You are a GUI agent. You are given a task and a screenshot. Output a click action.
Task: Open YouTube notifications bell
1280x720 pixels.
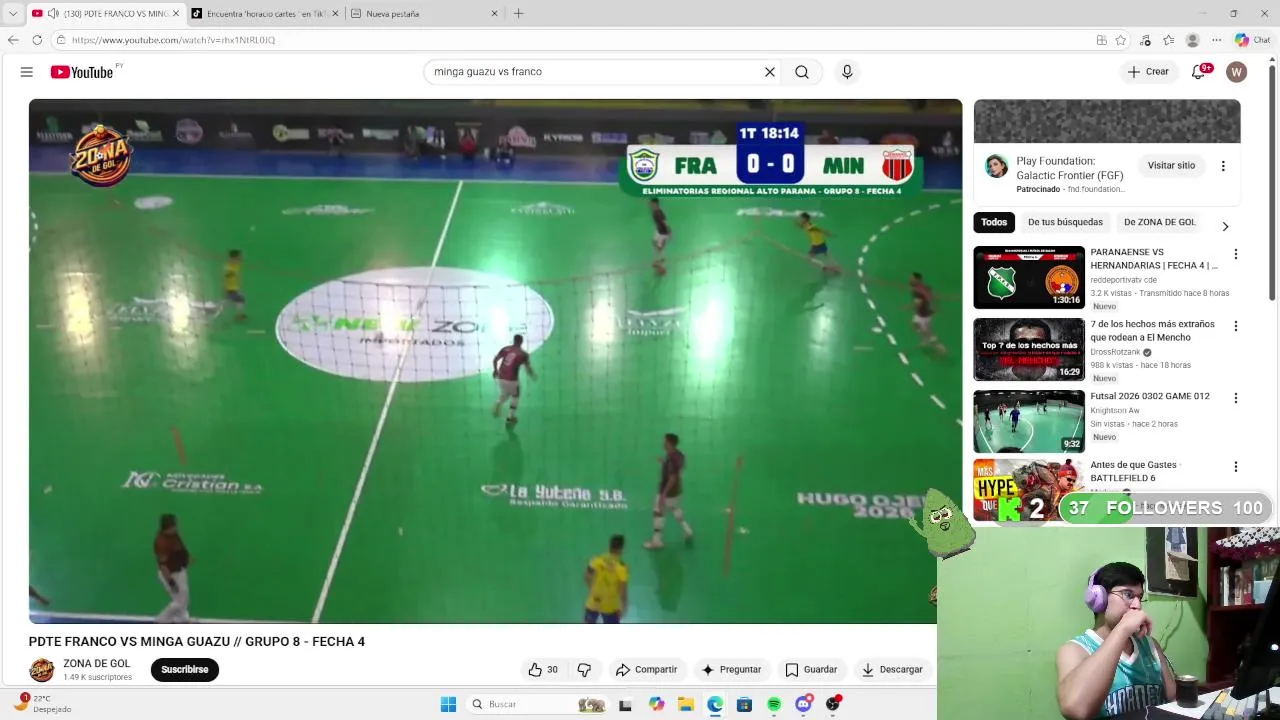(1199, 72)
